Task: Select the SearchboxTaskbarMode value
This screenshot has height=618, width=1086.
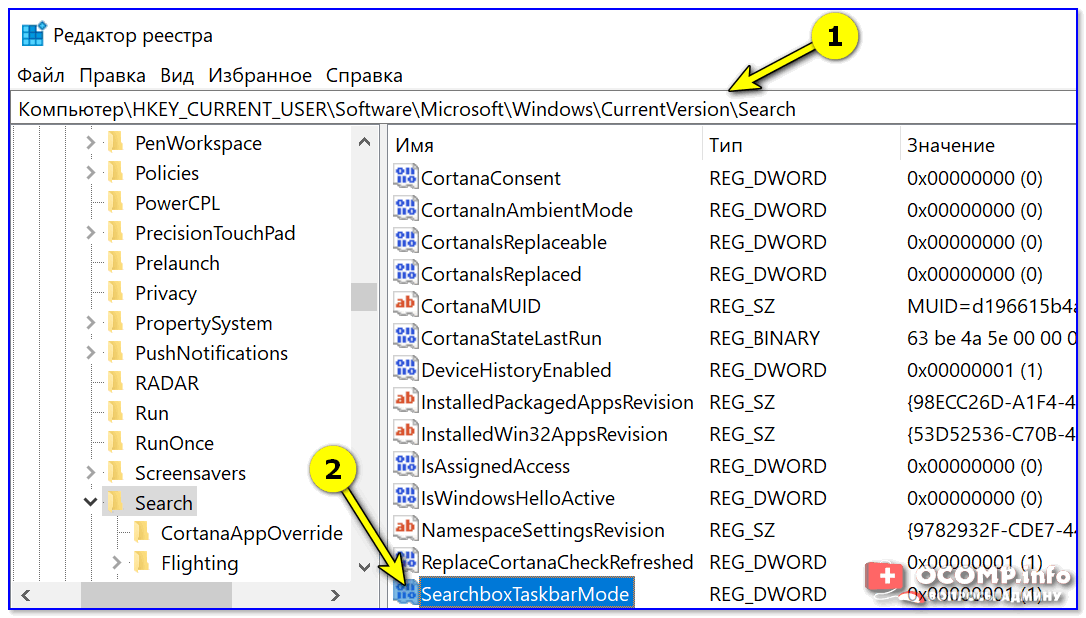Action: (x=525, y=594)
